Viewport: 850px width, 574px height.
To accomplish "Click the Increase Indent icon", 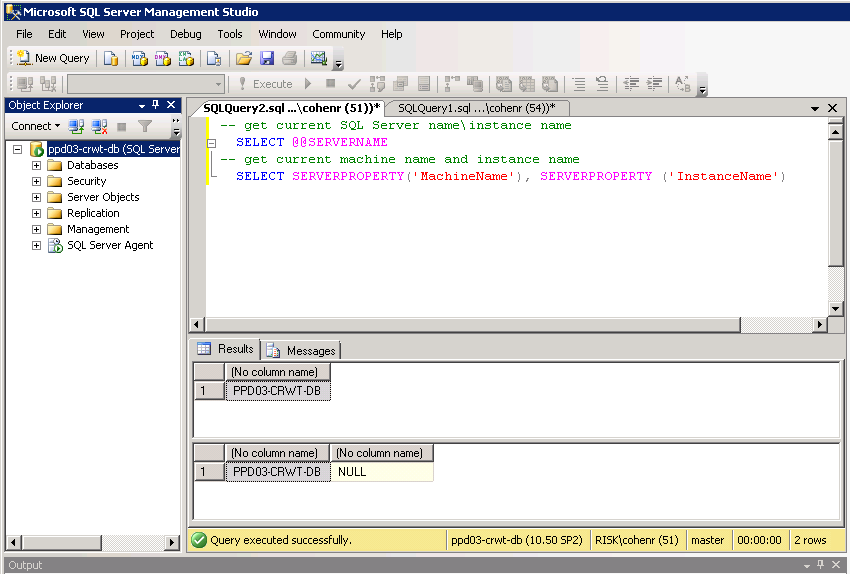I will (x=654, y=84).
